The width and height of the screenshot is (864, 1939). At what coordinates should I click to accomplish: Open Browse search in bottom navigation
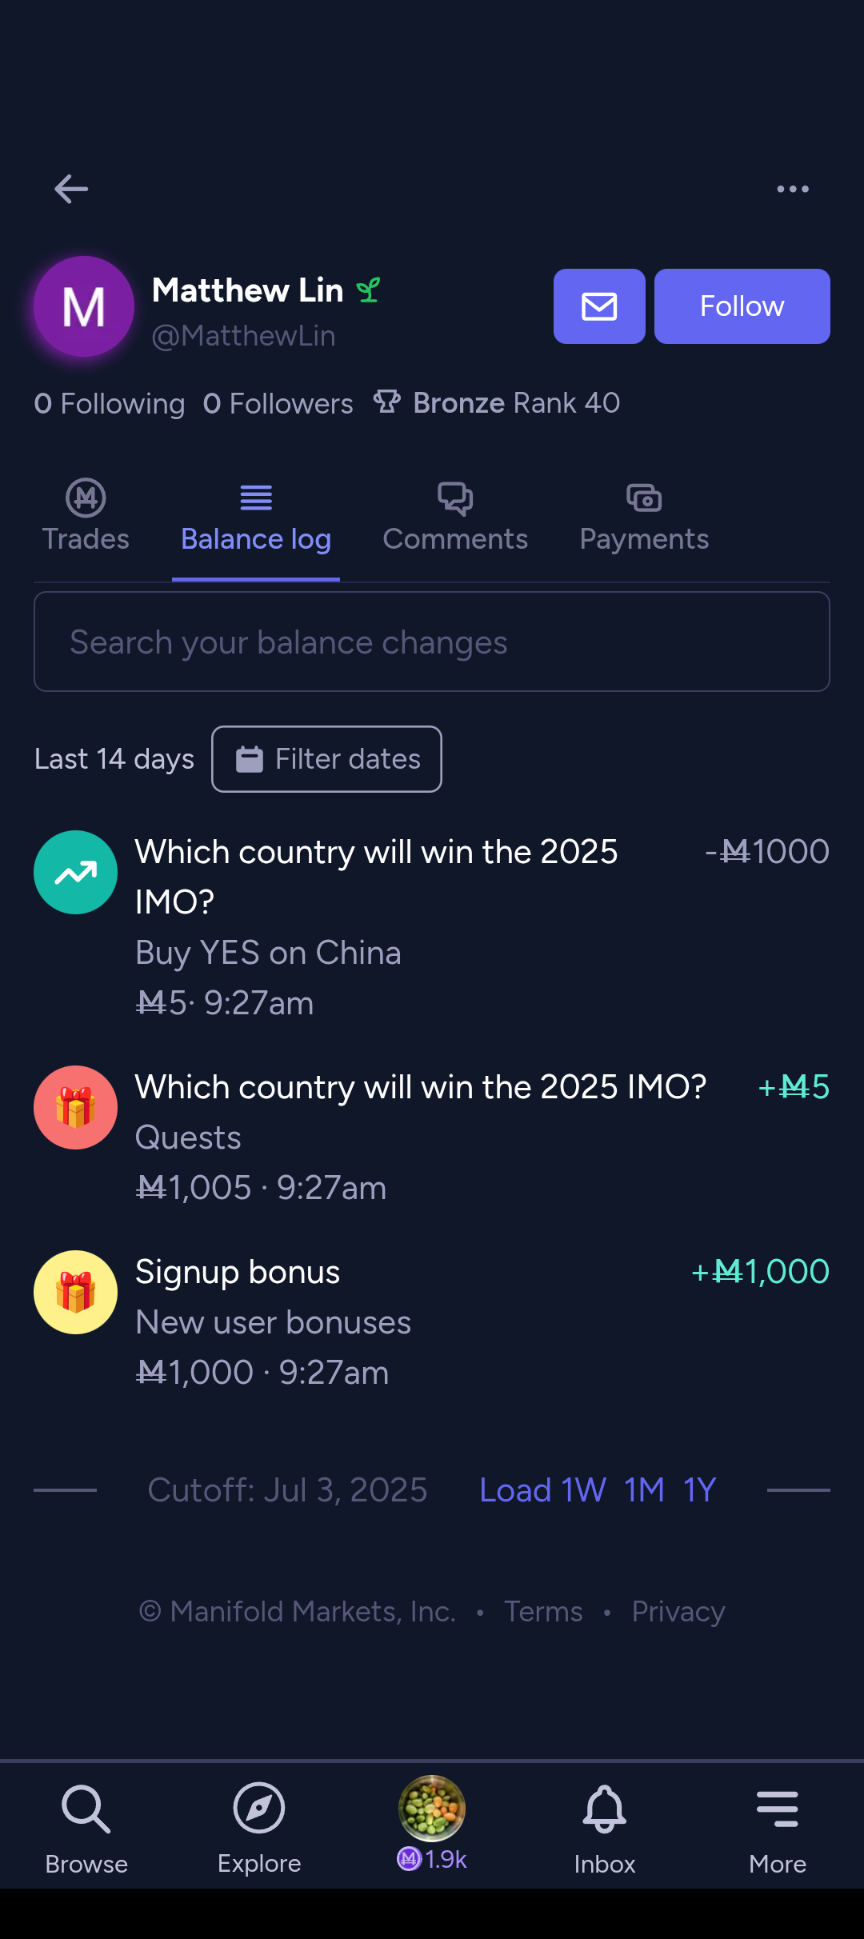[x=86, y=1827]
